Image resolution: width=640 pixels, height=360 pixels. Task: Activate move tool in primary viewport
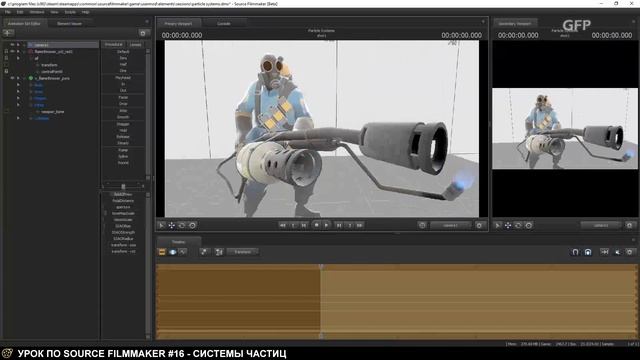[x=171, y=225]
